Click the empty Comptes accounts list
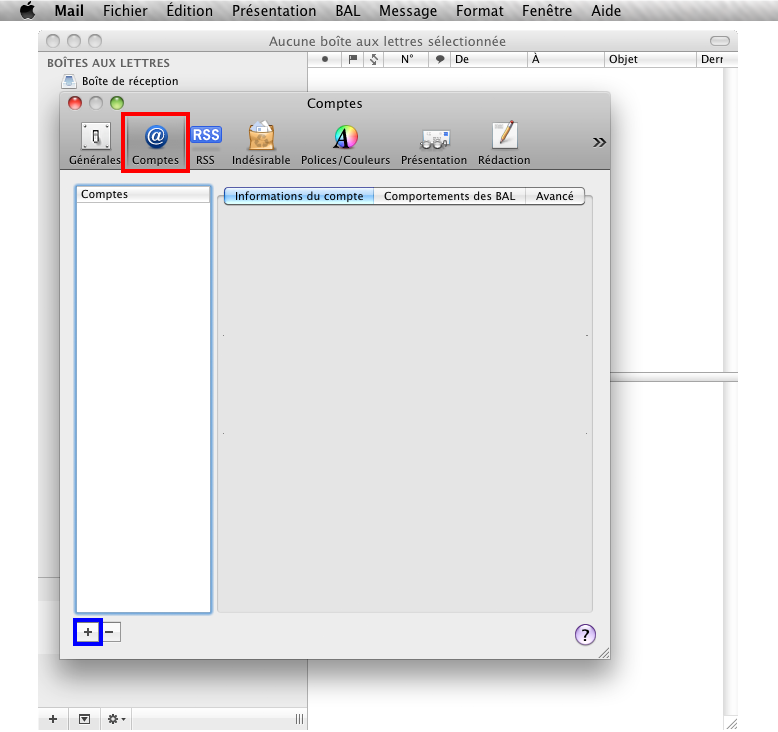 click(x=143, y=407)
